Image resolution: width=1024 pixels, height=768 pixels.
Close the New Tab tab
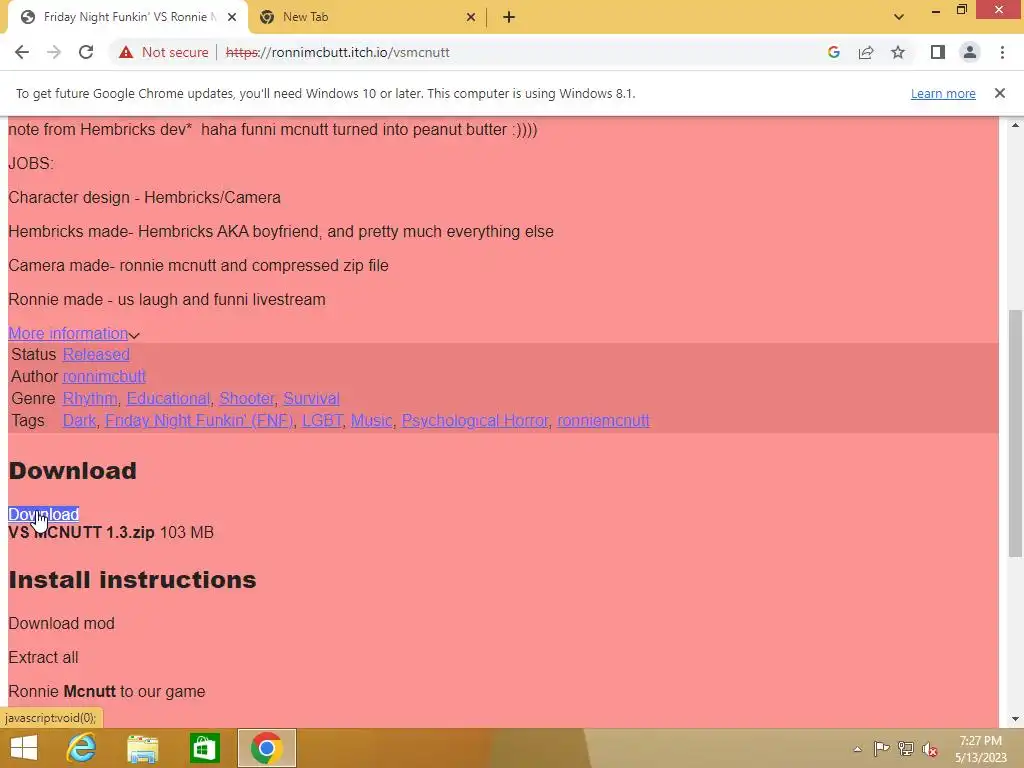click(x=471, y=17)
